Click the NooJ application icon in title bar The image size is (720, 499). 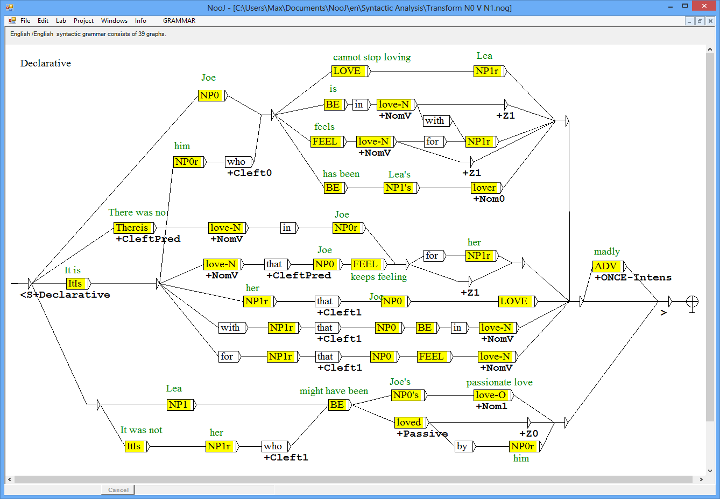pyautogui.click(x=7, y=7)
